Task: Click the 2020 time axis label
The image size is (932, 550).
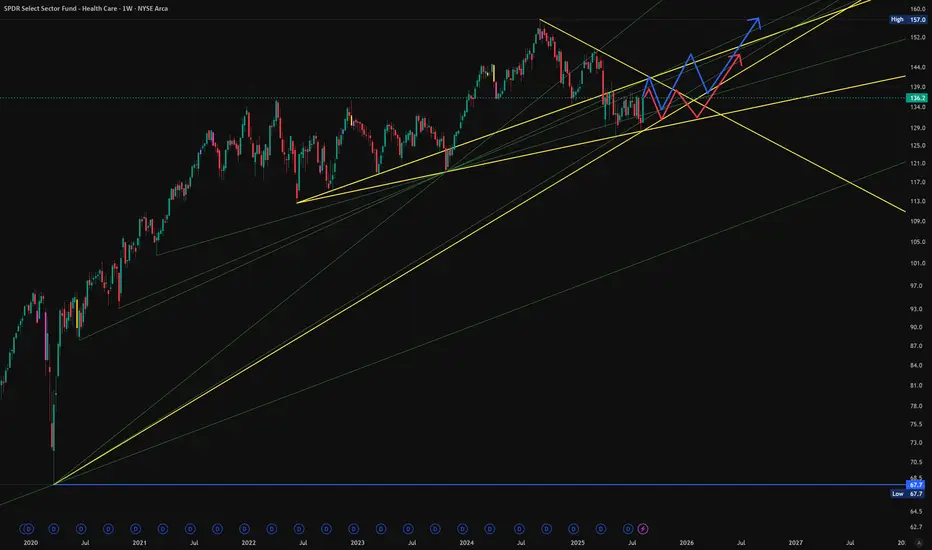Action: tap(30, 542)
